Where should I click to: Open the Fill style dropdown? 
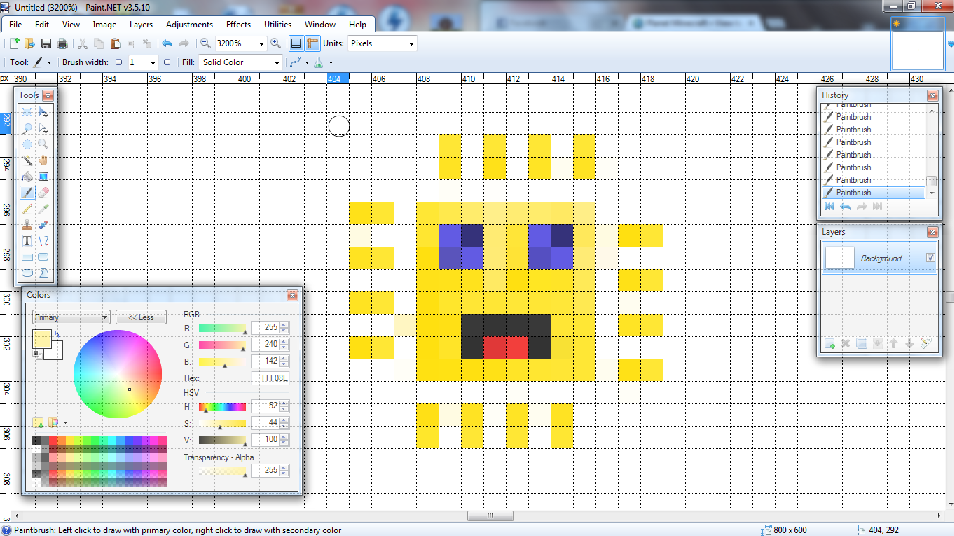[x=277, y=62]
